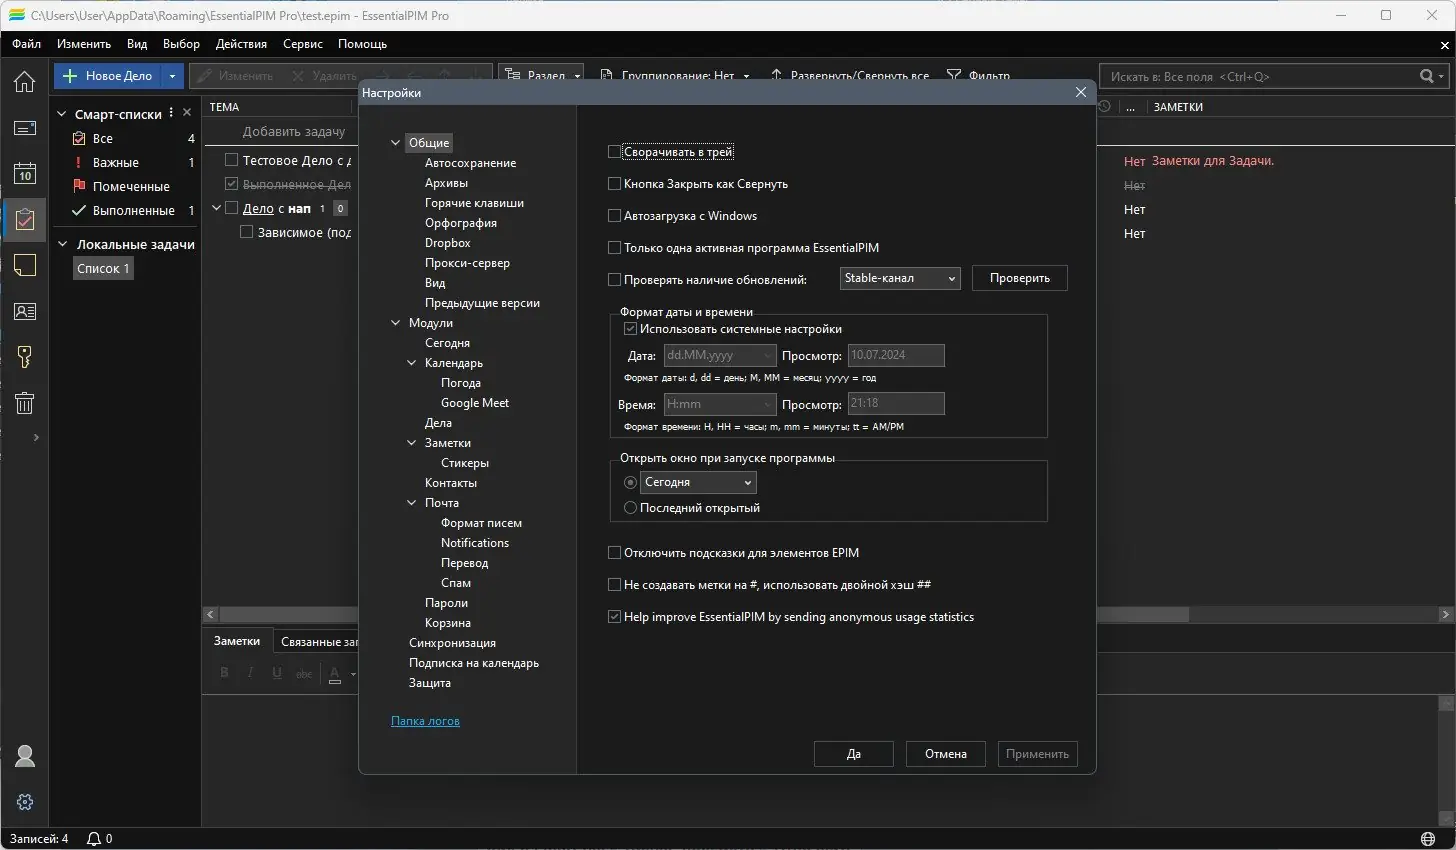1456x850 pixels.
Task: Click the globe icon in the status bar
Action: 1428,839
